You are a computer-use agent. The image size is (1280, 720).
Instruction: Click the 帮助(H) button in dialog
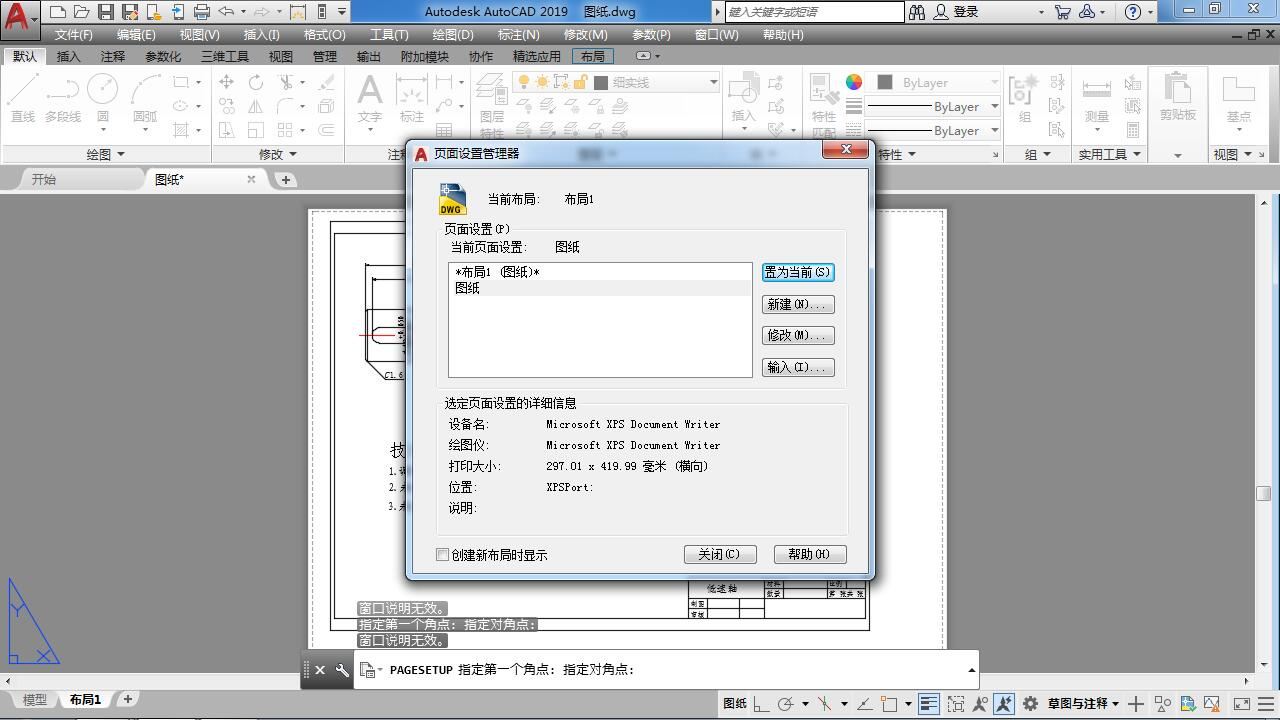click(x=810, y=554)
